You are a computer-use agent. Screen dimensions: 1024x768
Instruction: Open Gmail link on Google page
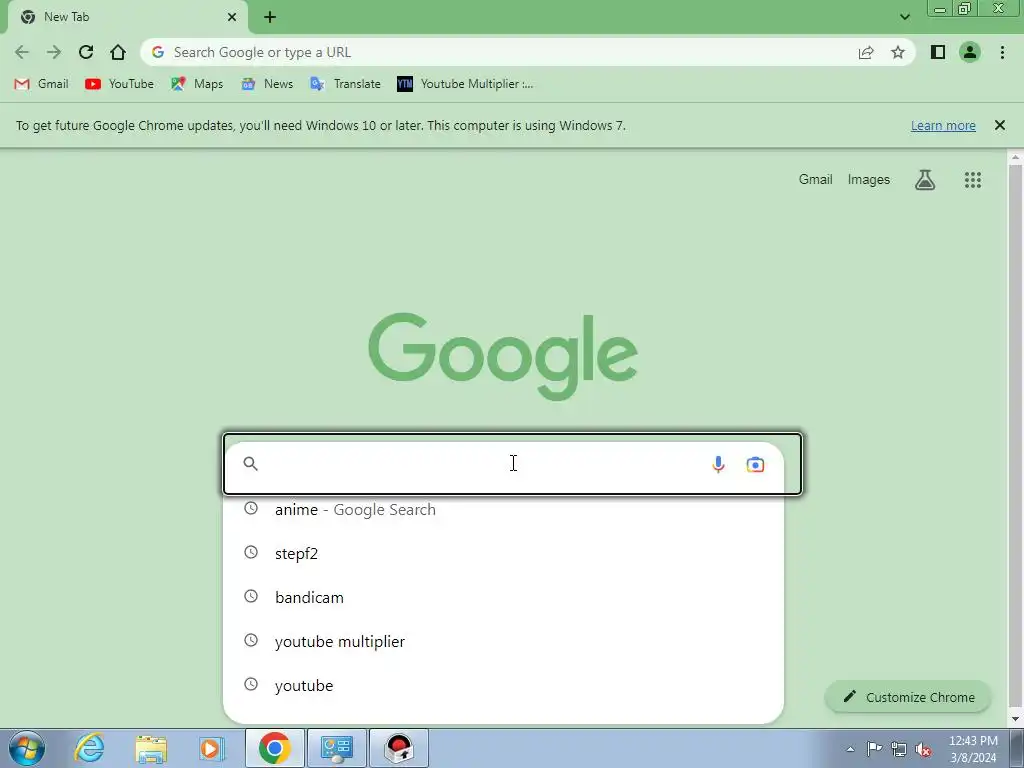(x=815, y=180)
